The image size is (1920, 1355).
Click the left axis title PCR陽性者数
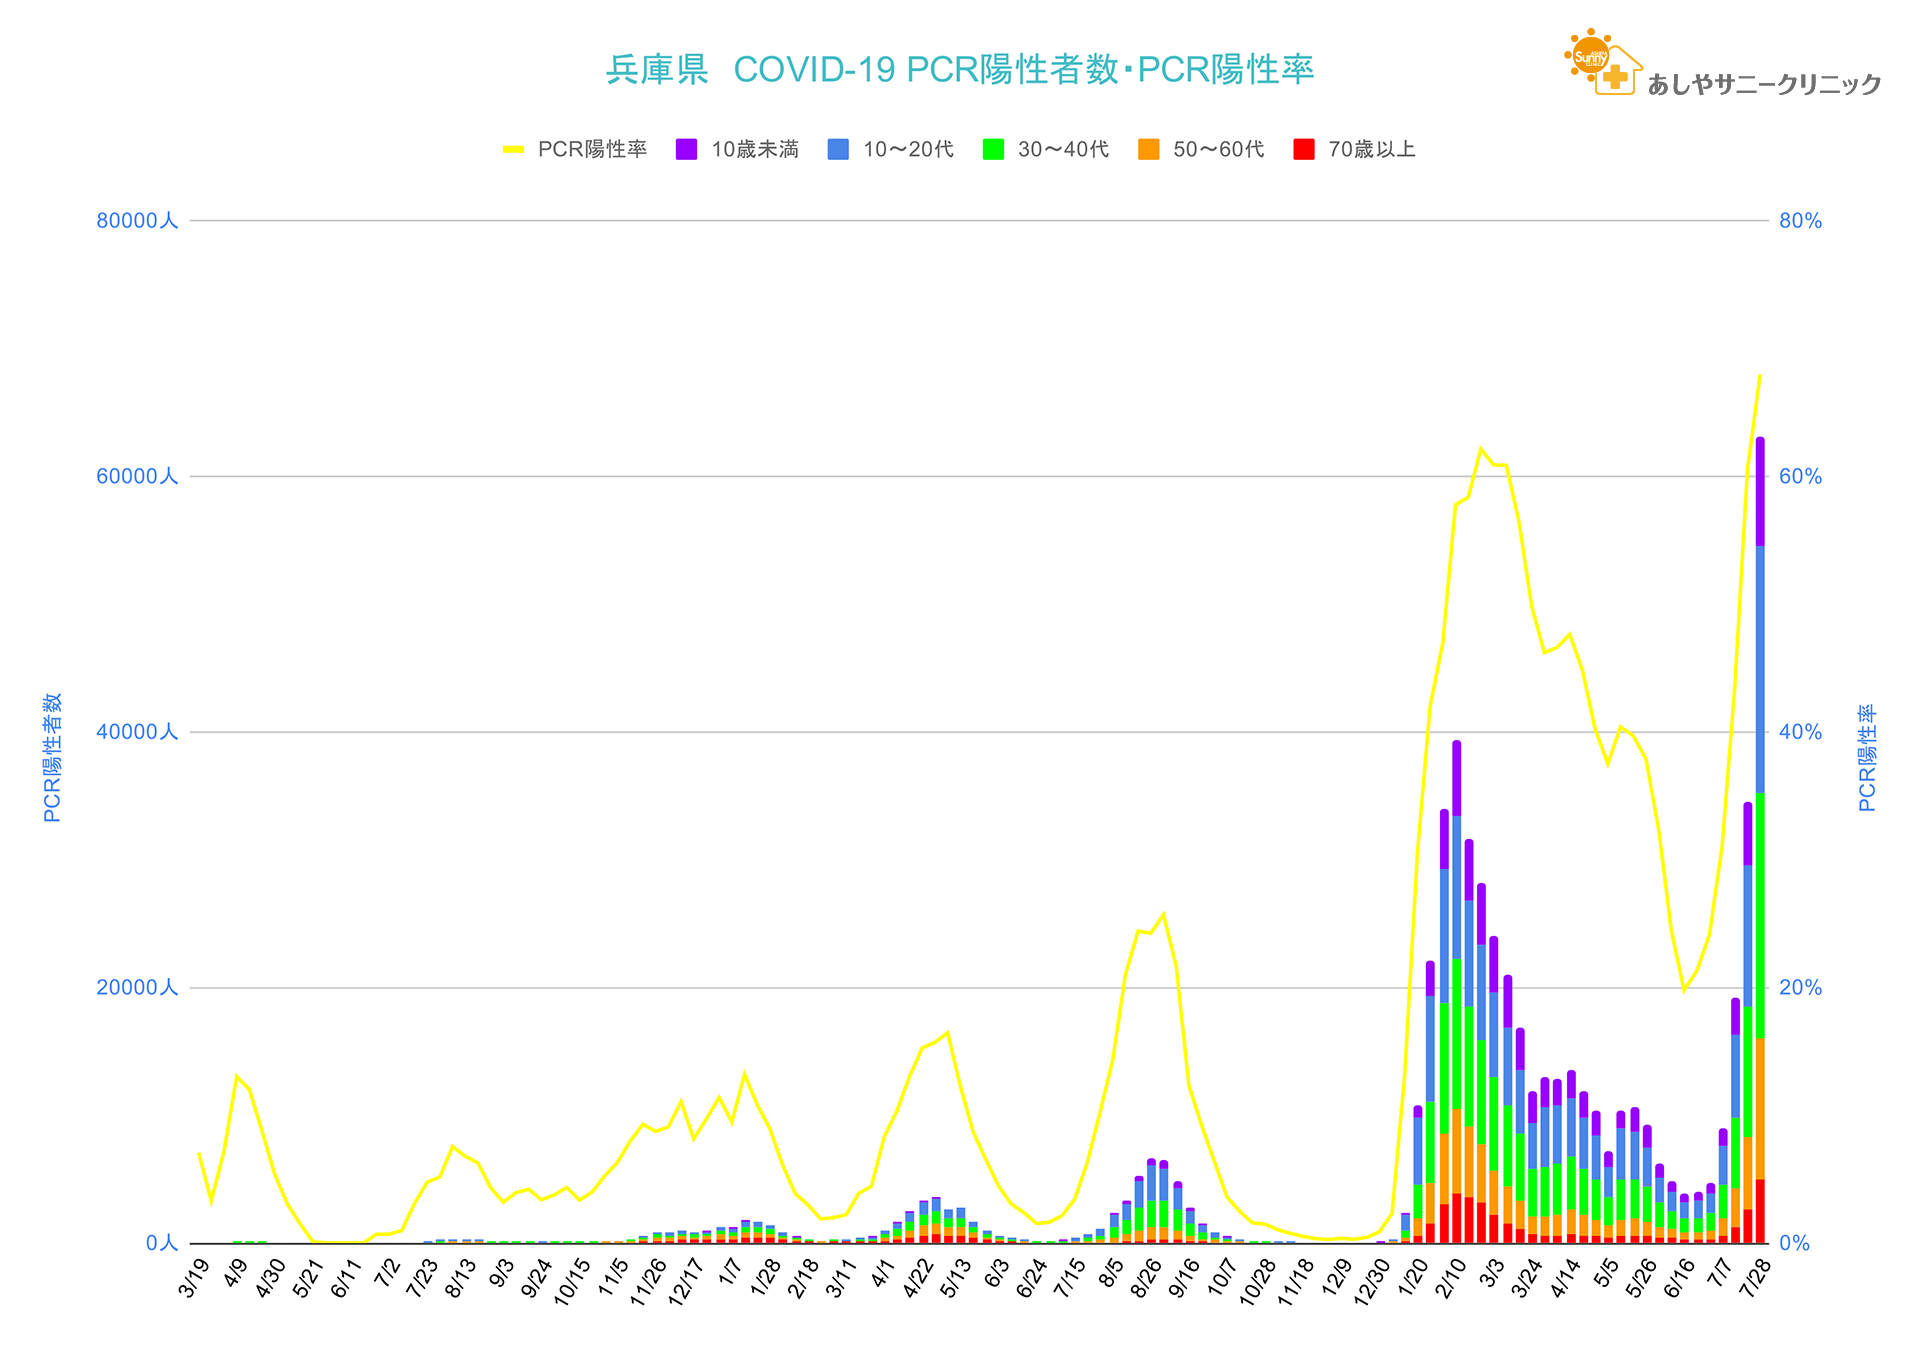pos(53,757)
